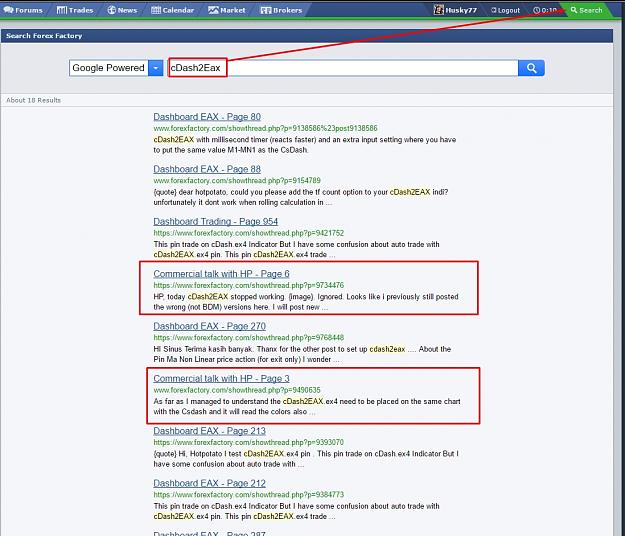Click the clock time display

(x=545, y=10)
